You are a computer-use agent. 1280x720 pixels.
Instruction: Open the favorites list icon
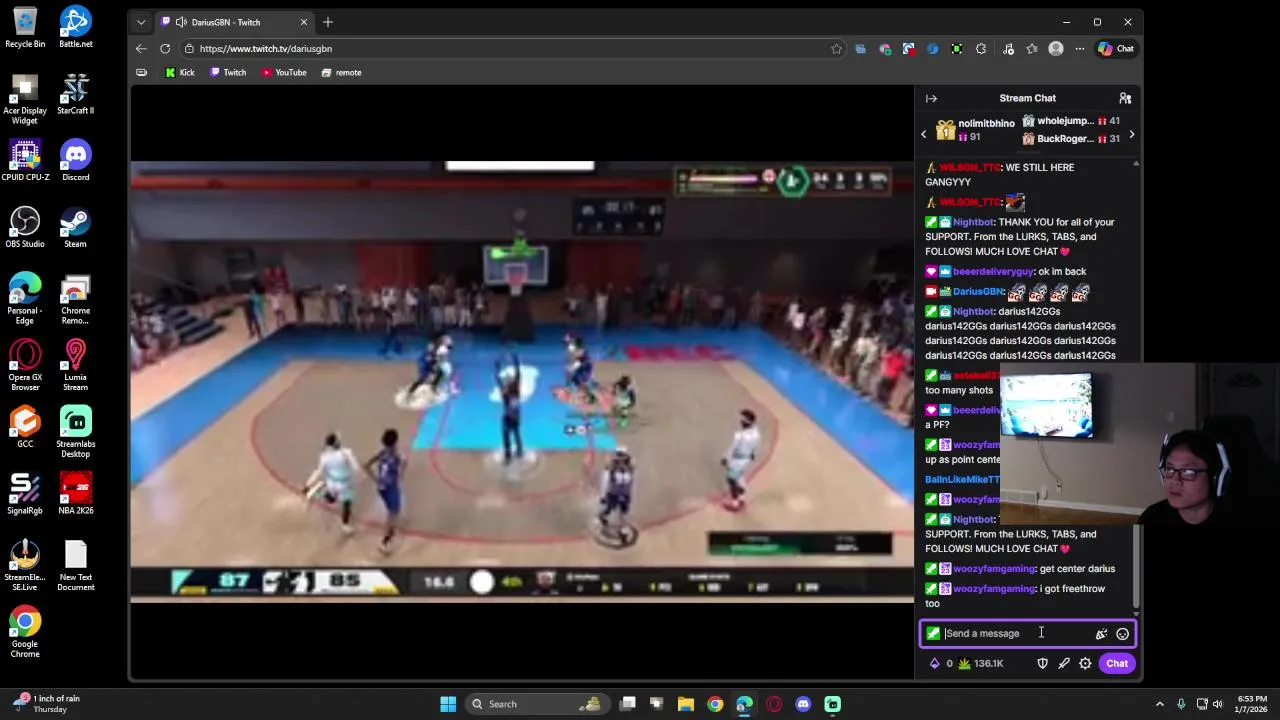1032,48
